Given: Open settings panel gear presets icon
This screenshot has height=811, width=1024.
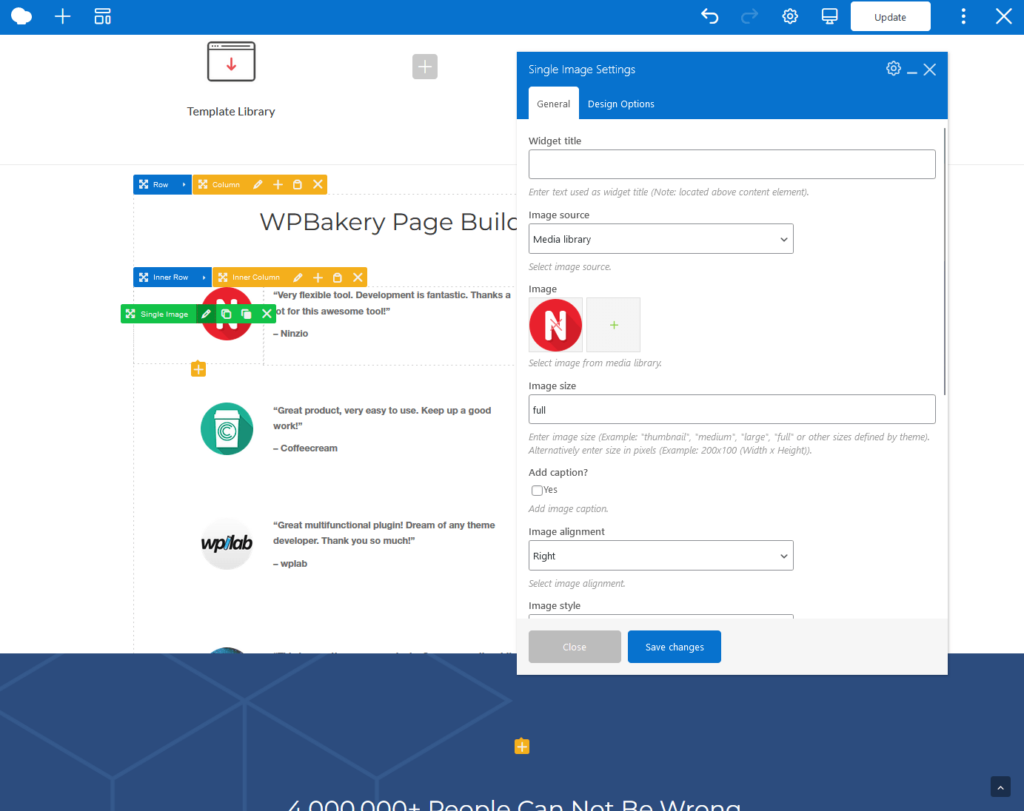Looking at the screenshot, I should click(893, 69).
